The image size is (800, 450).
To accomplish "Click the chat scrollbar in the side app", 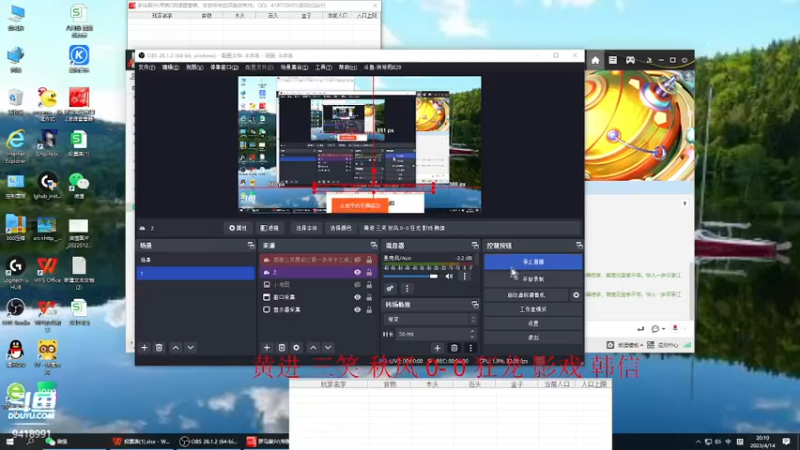I will click(691, 291).
